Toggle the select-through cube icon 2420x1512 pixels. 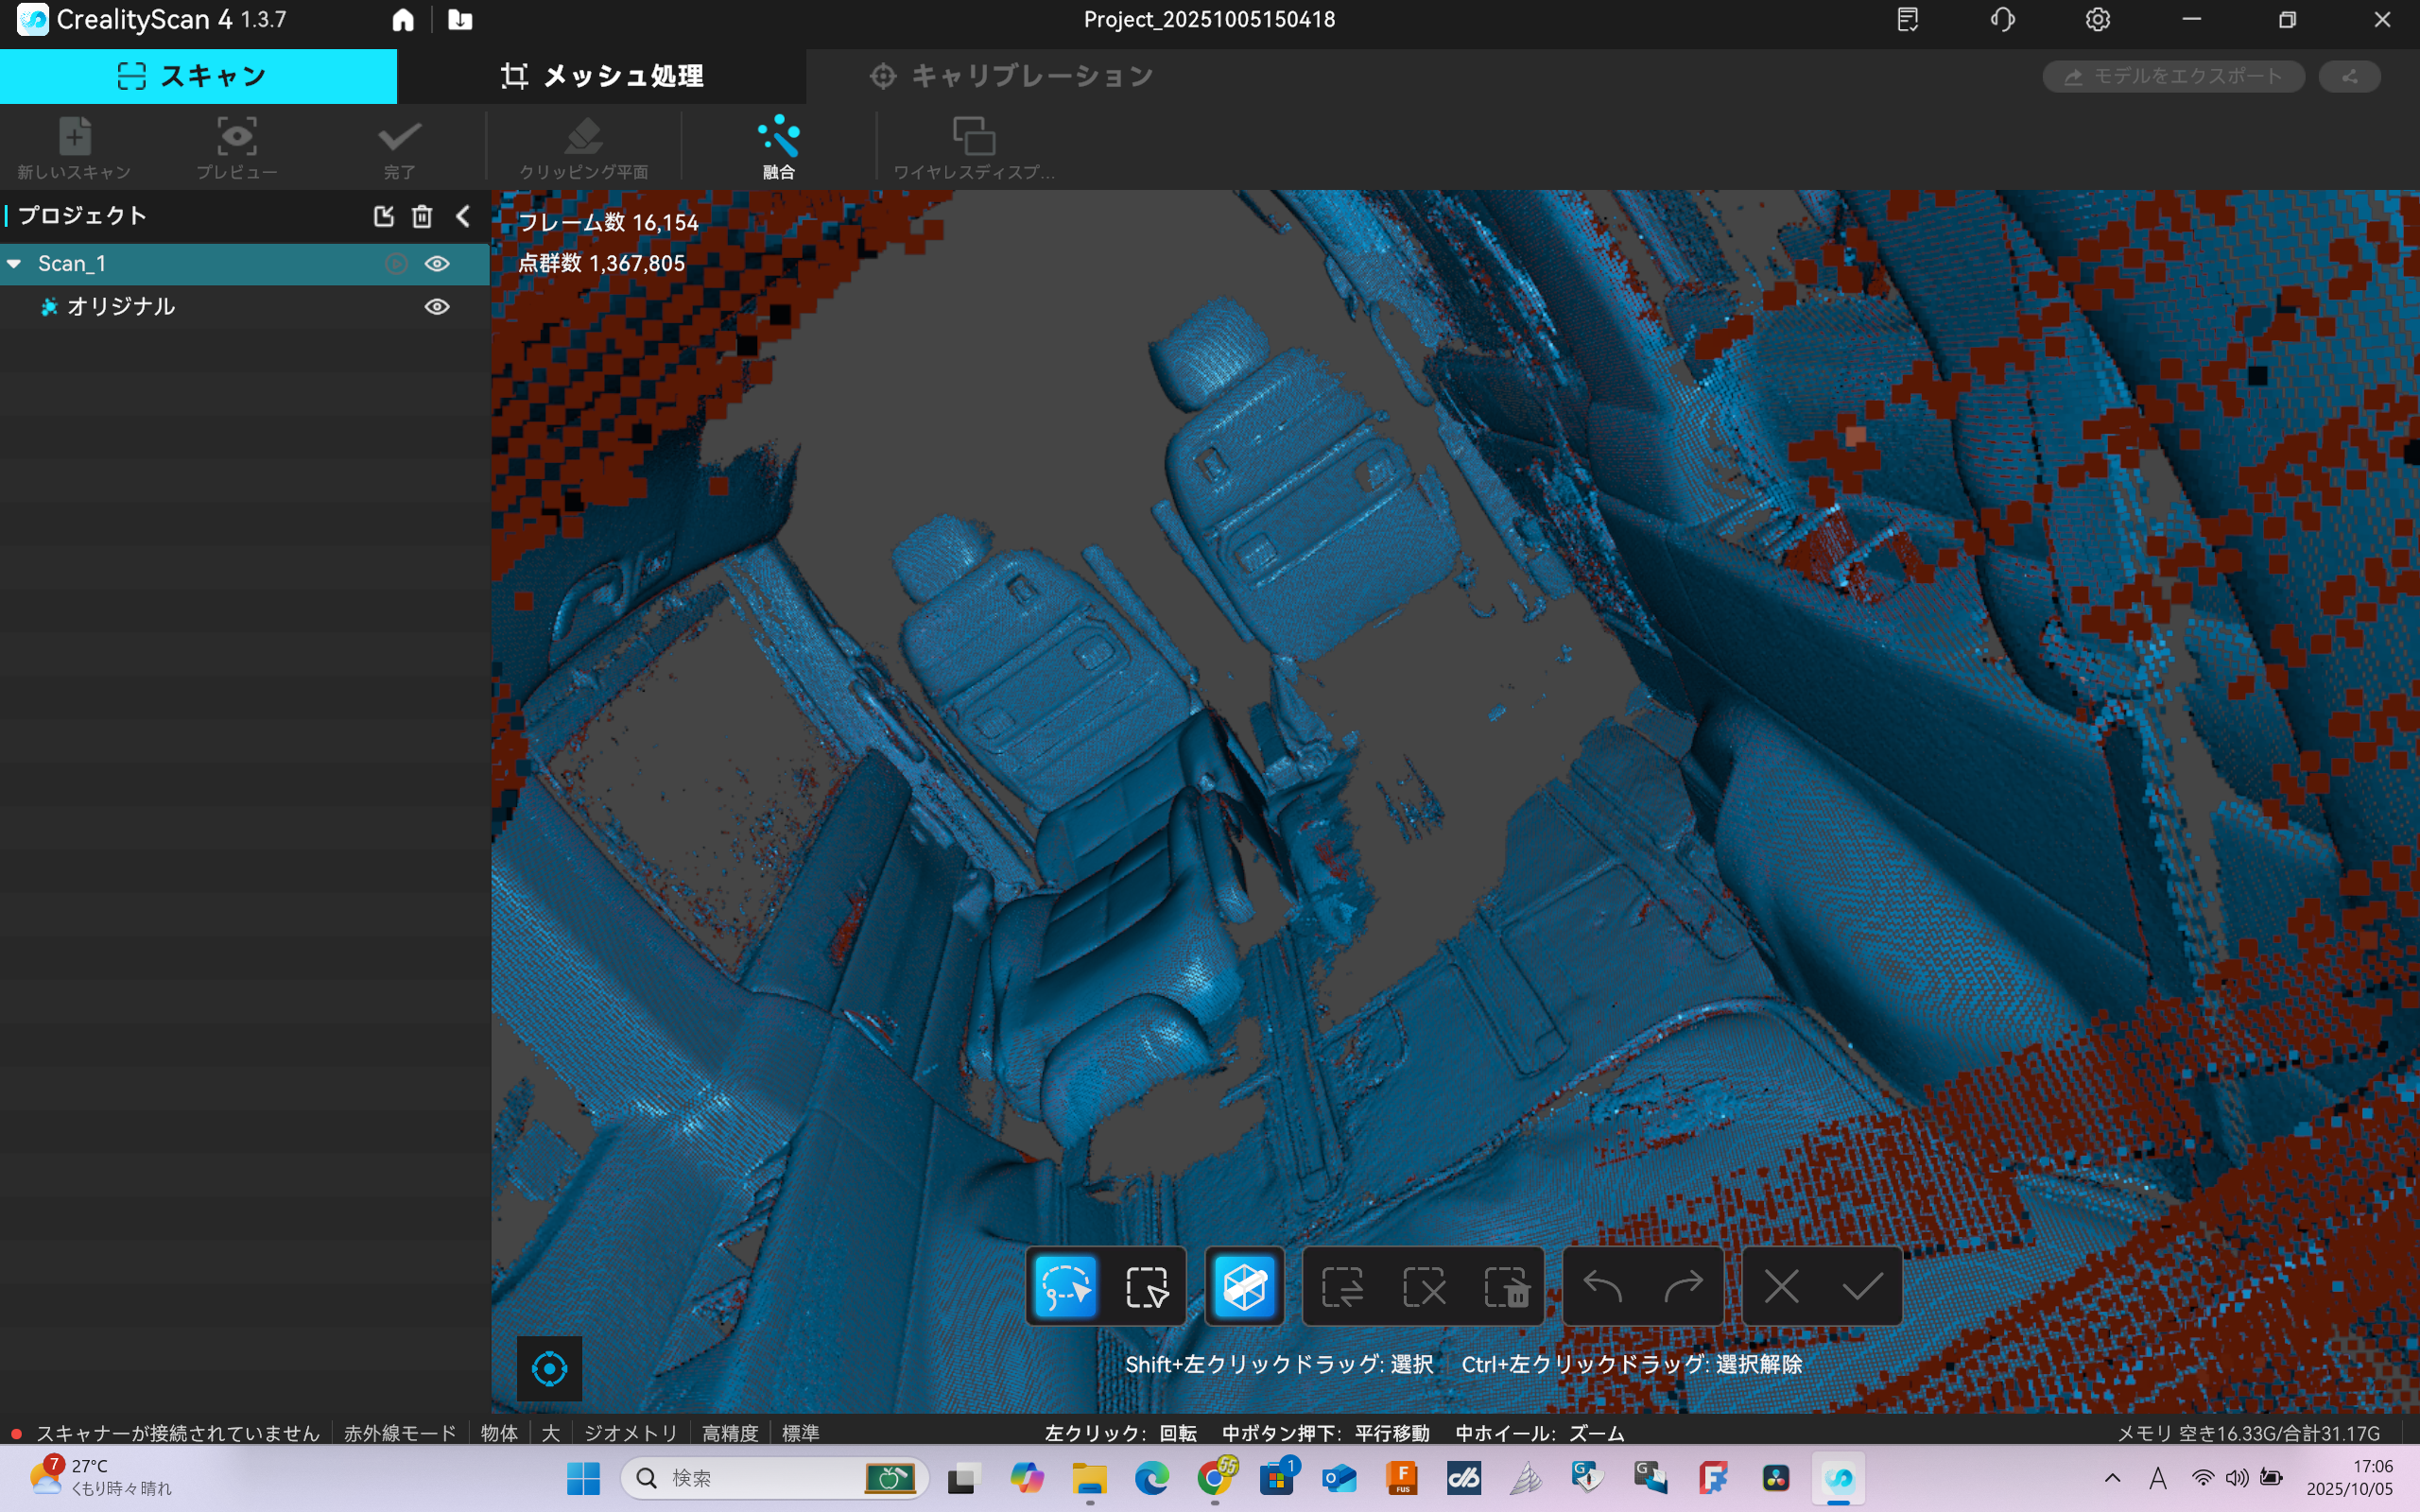tap(1244, 1287)
